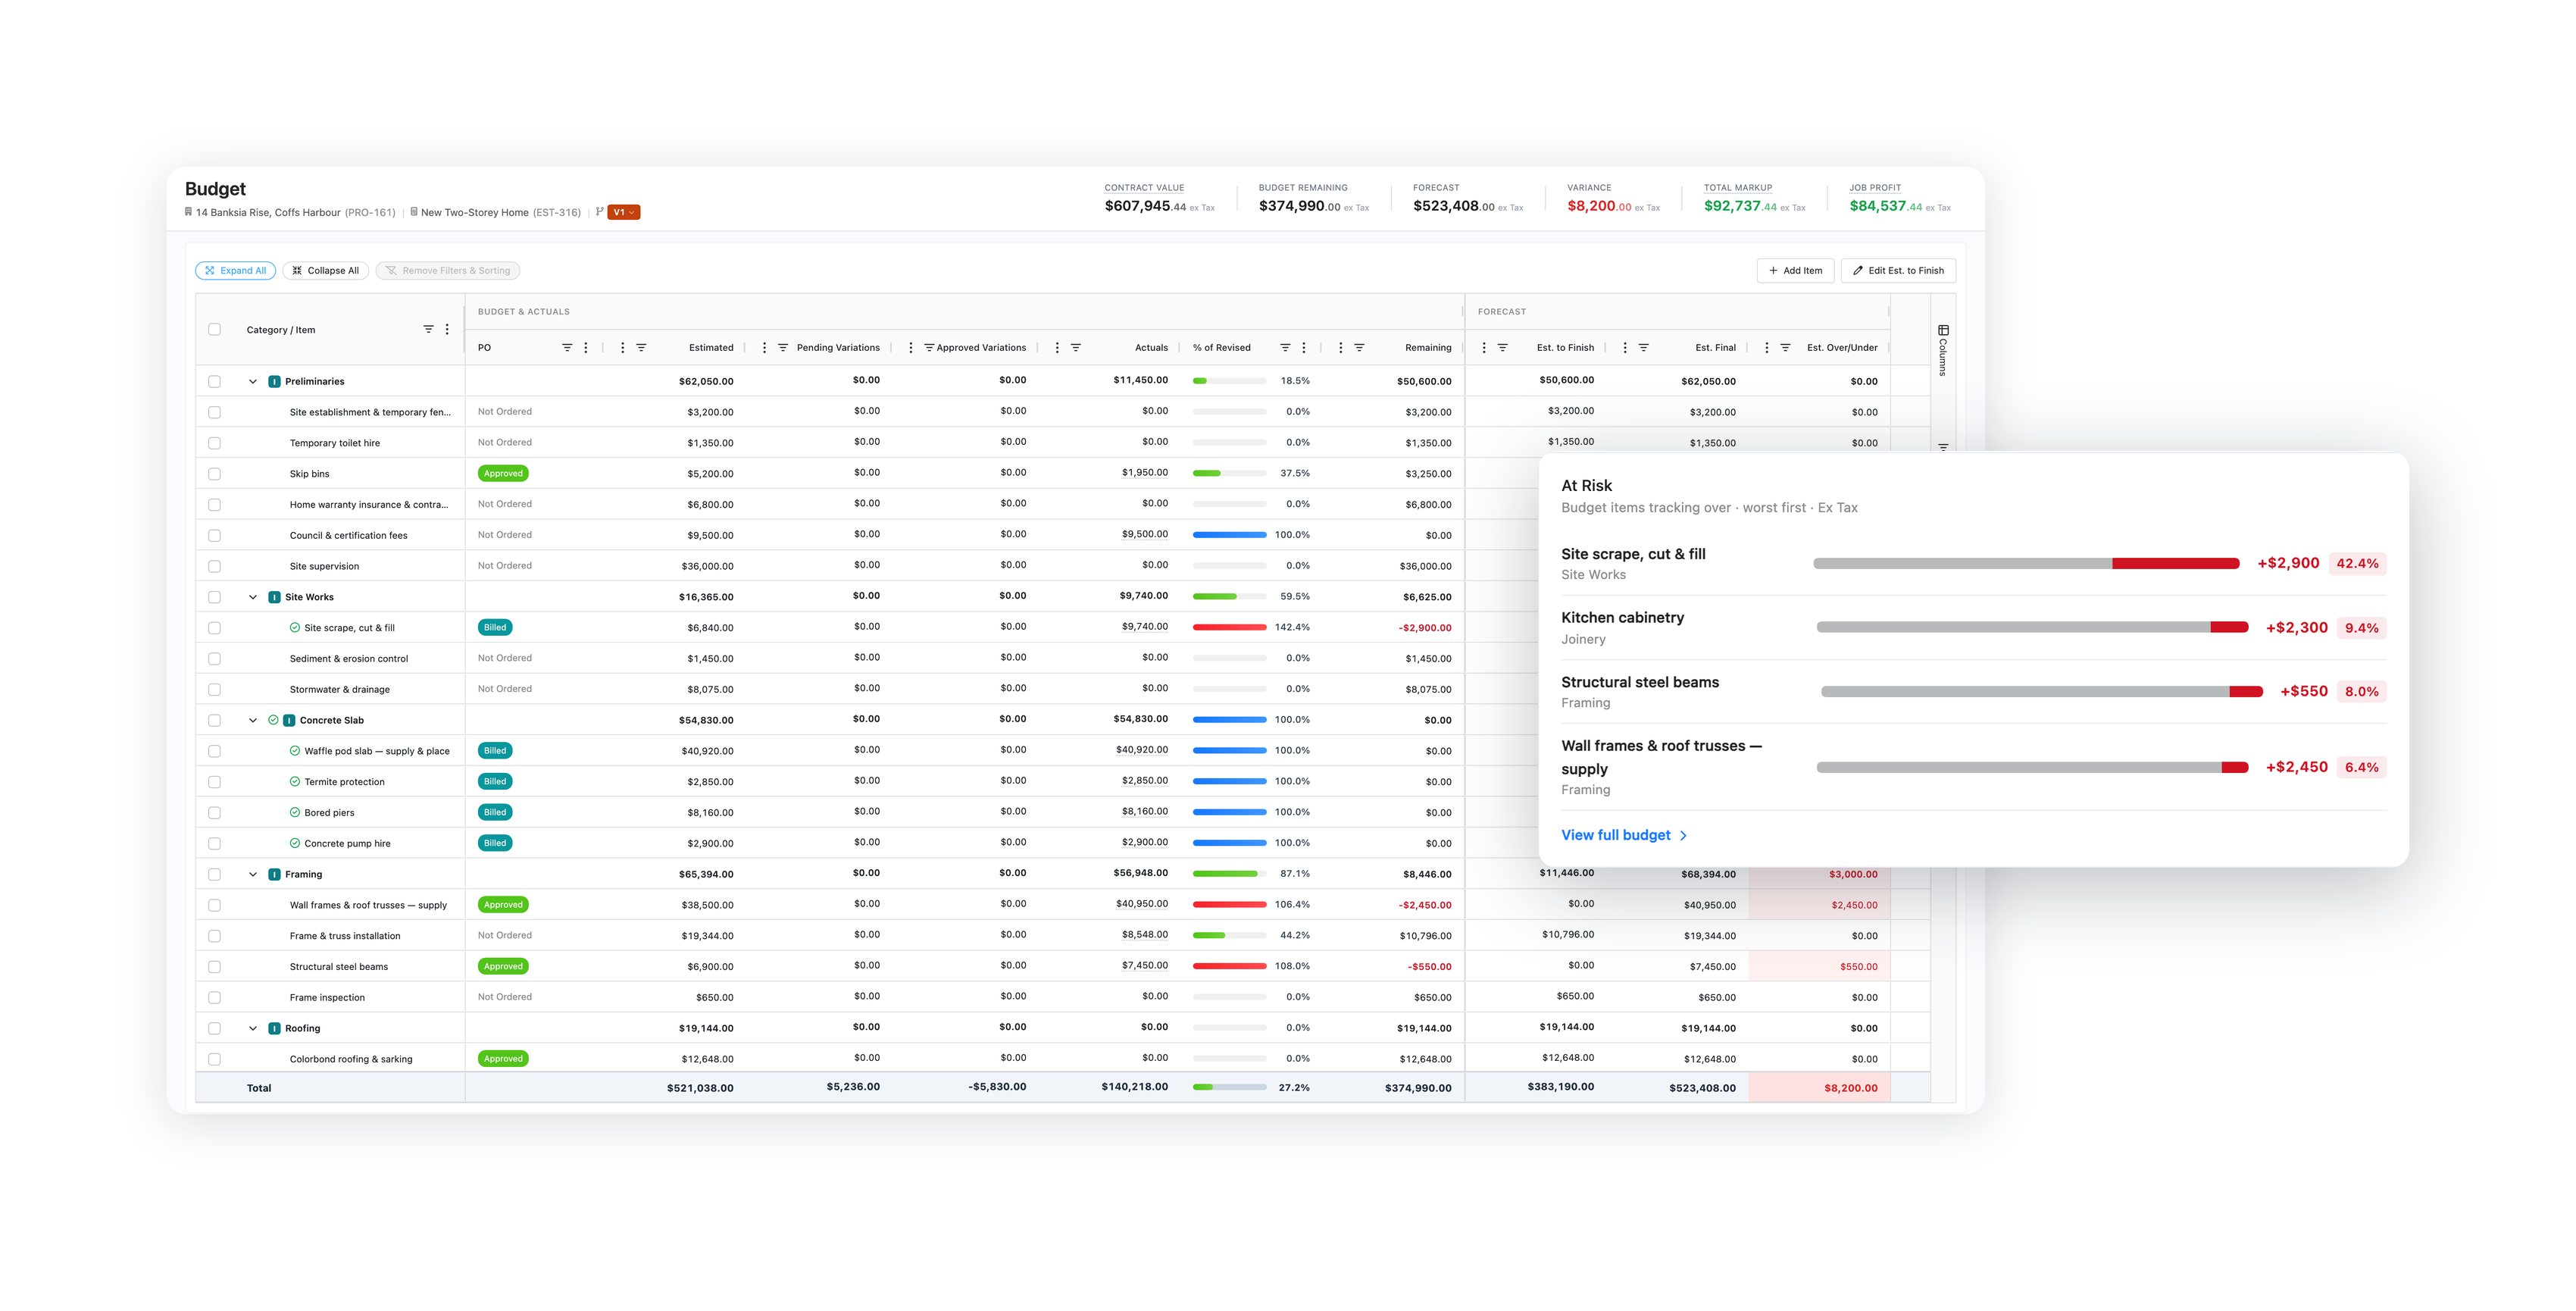
Task: Filter the Est. Final column
Action: point(1643,347)
